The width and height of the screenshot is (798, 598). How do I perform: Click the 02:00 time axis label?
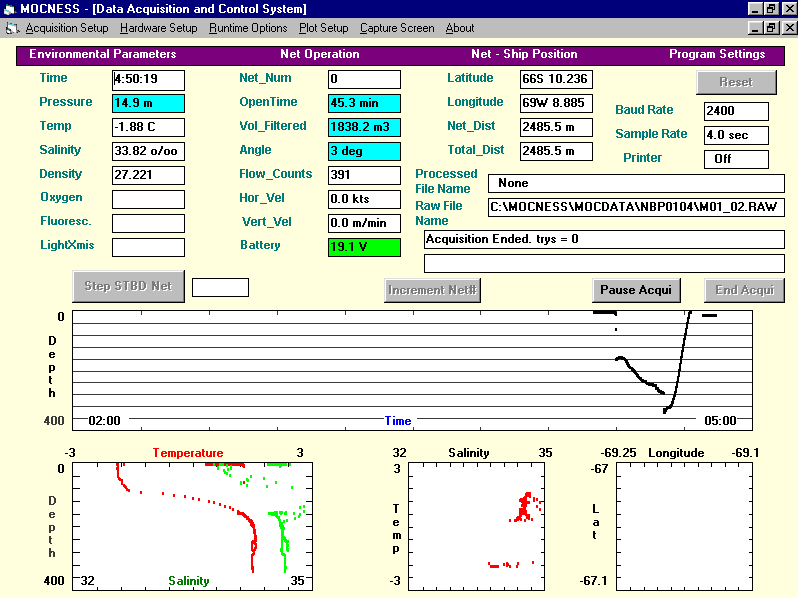coord(104,421)
